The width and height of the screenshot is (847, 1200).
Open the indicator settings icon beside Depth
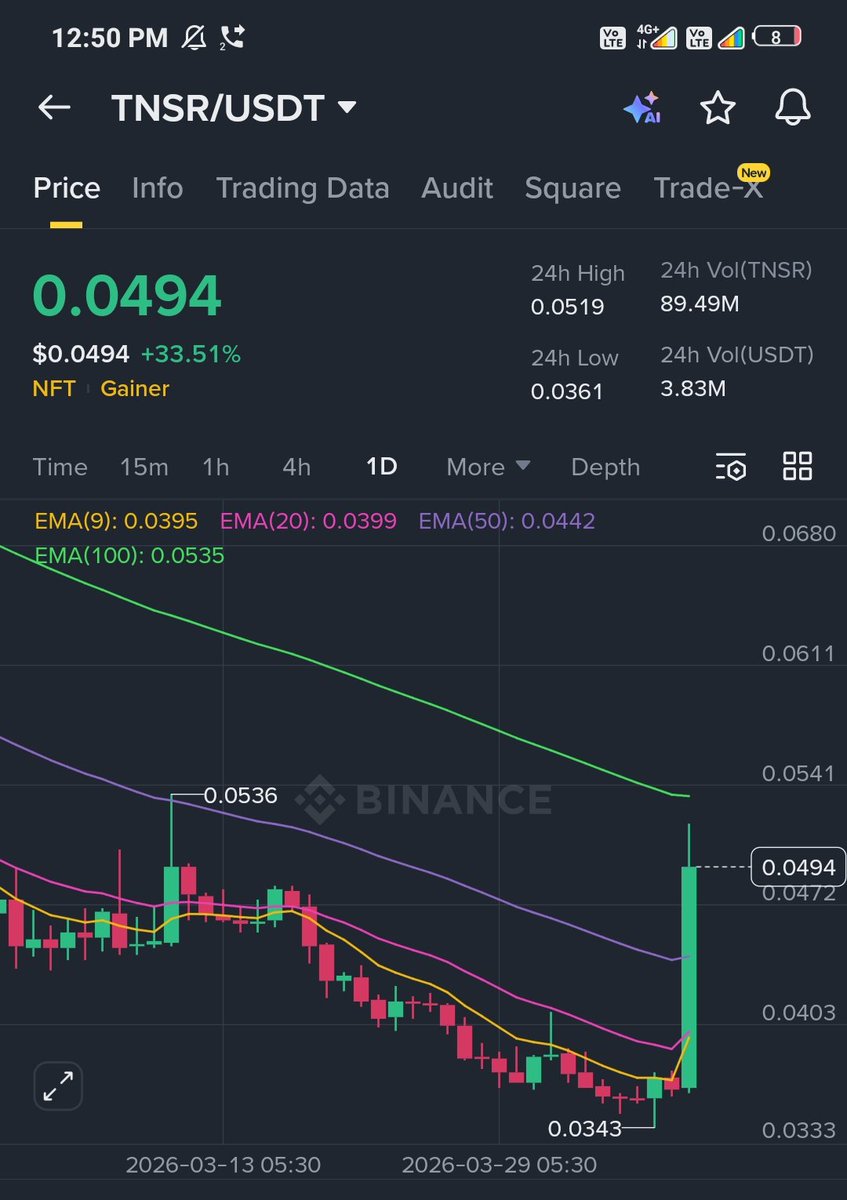pos(730,467)
